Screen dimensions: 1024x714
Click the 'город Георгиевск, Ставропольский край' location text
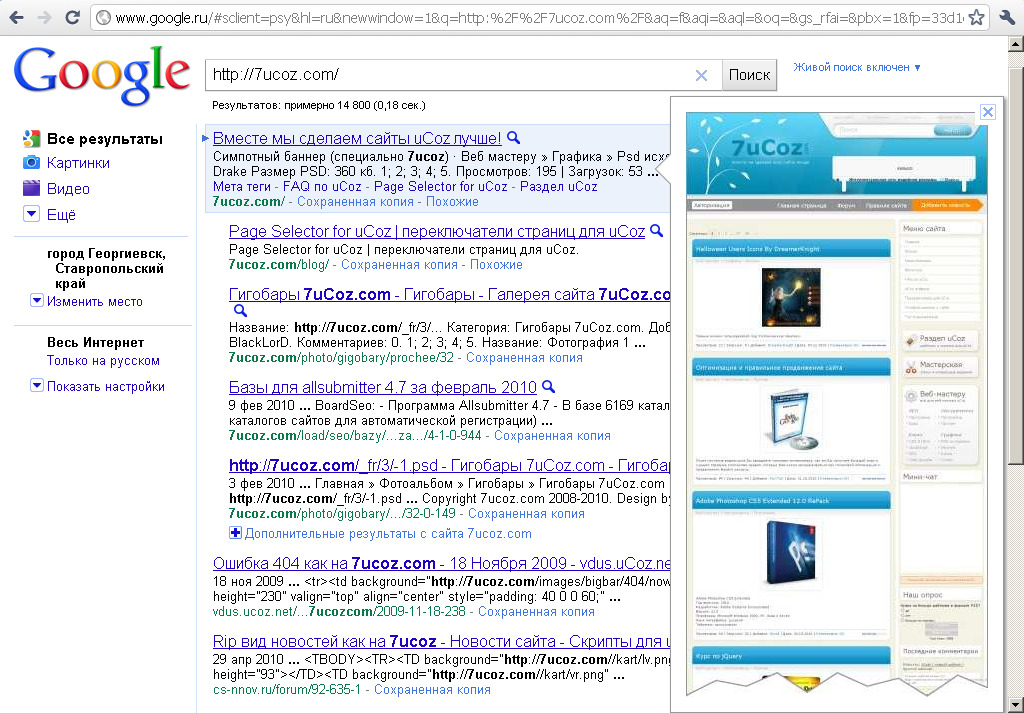106,268
